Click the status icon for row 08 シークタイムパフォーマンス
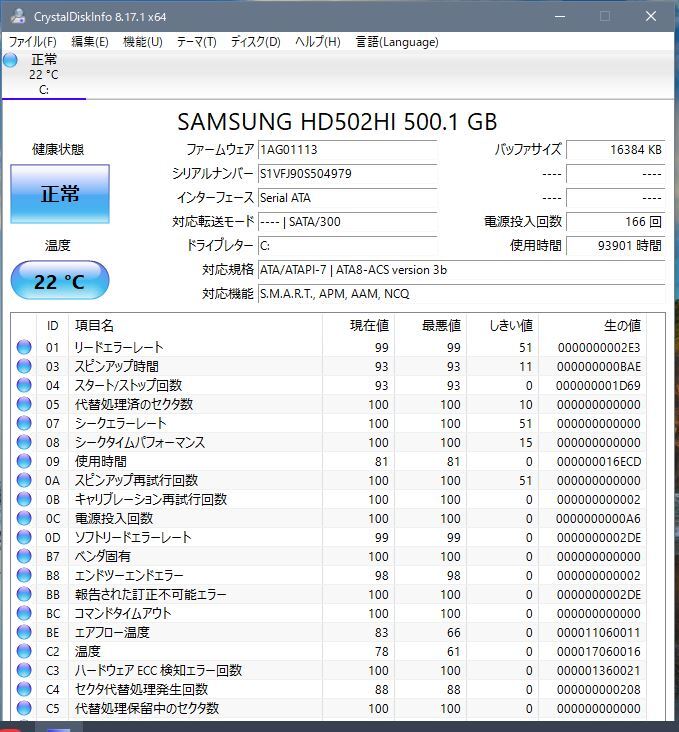 coord(24,443)
